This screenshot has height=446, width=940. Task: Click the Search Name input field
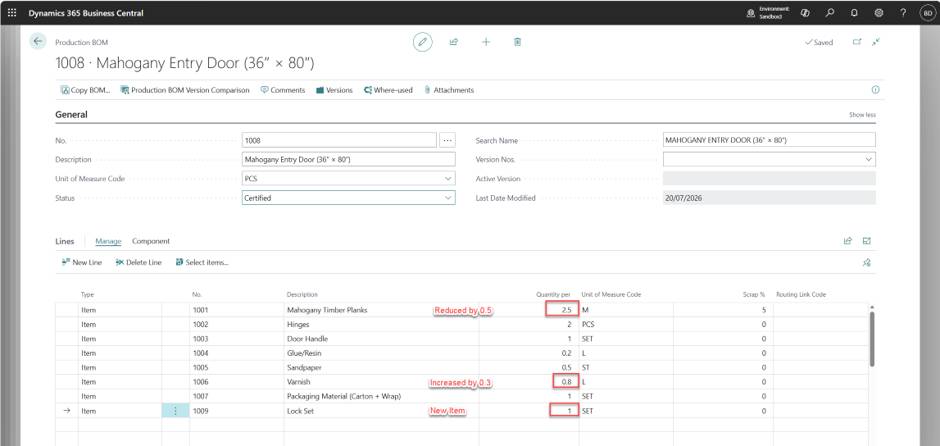pyautogui.click(x=769, y=140)
